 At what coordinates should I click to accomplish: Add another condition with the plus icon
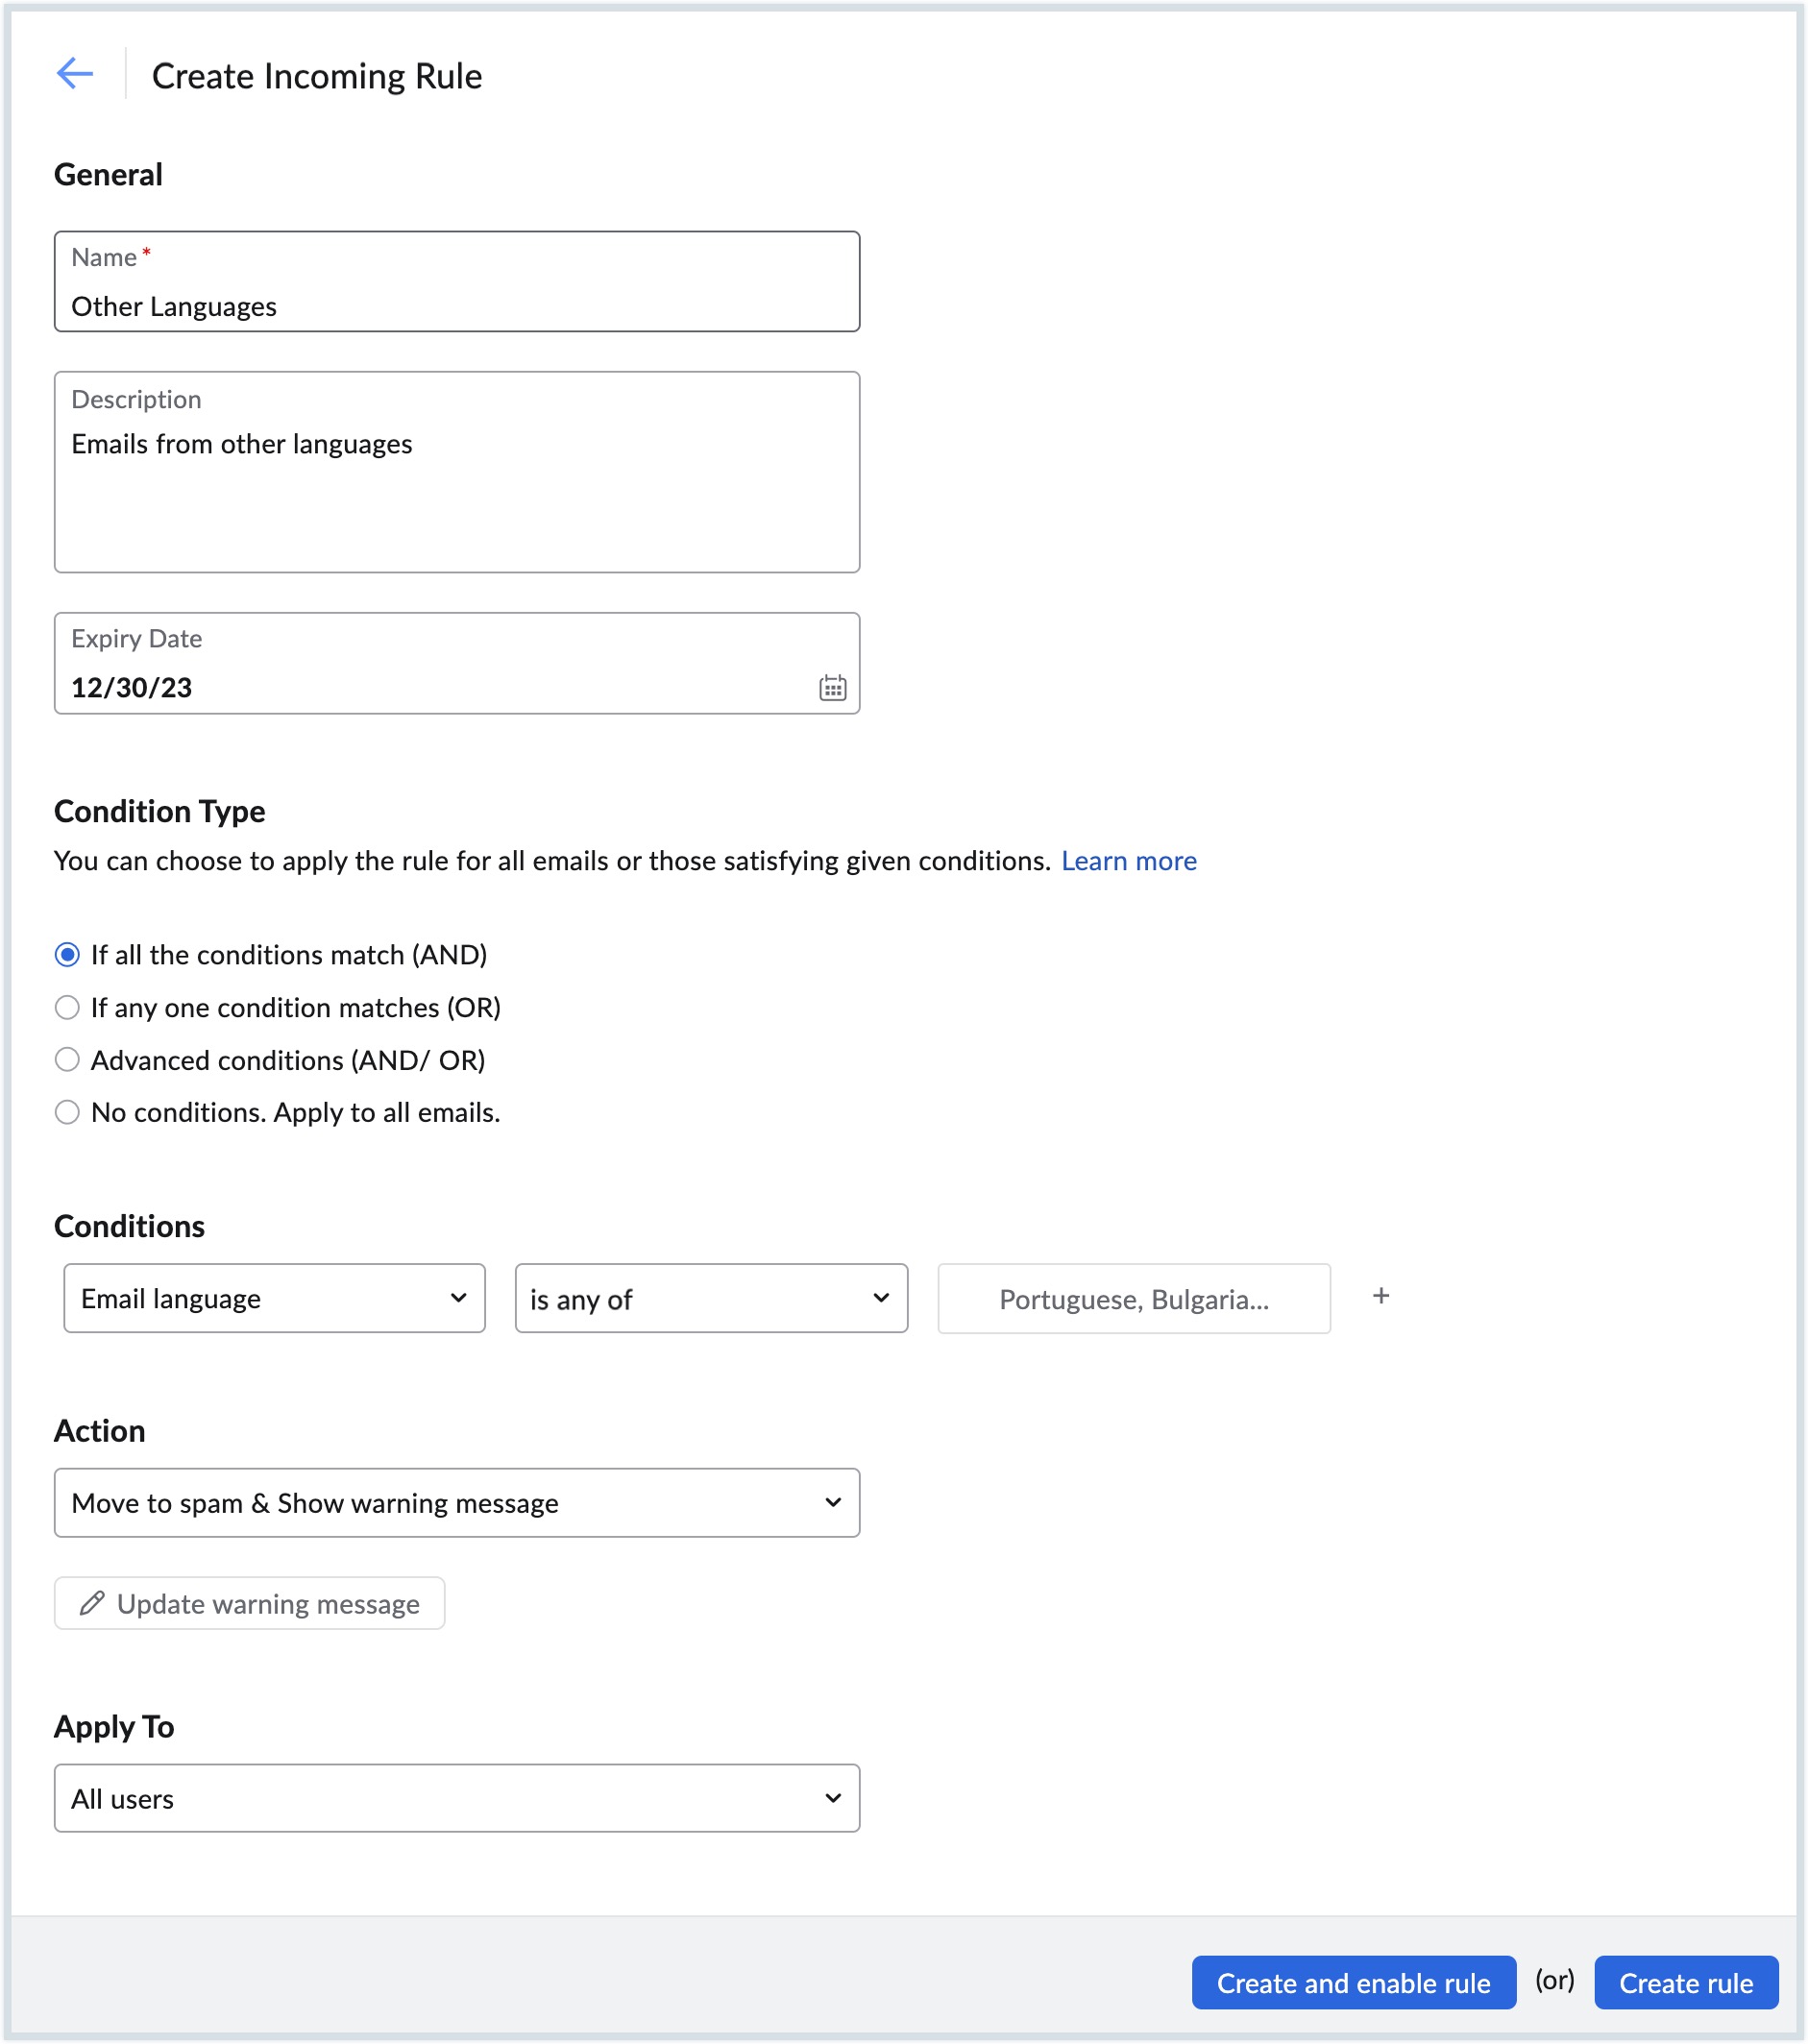click(x=1380, y=1296)
